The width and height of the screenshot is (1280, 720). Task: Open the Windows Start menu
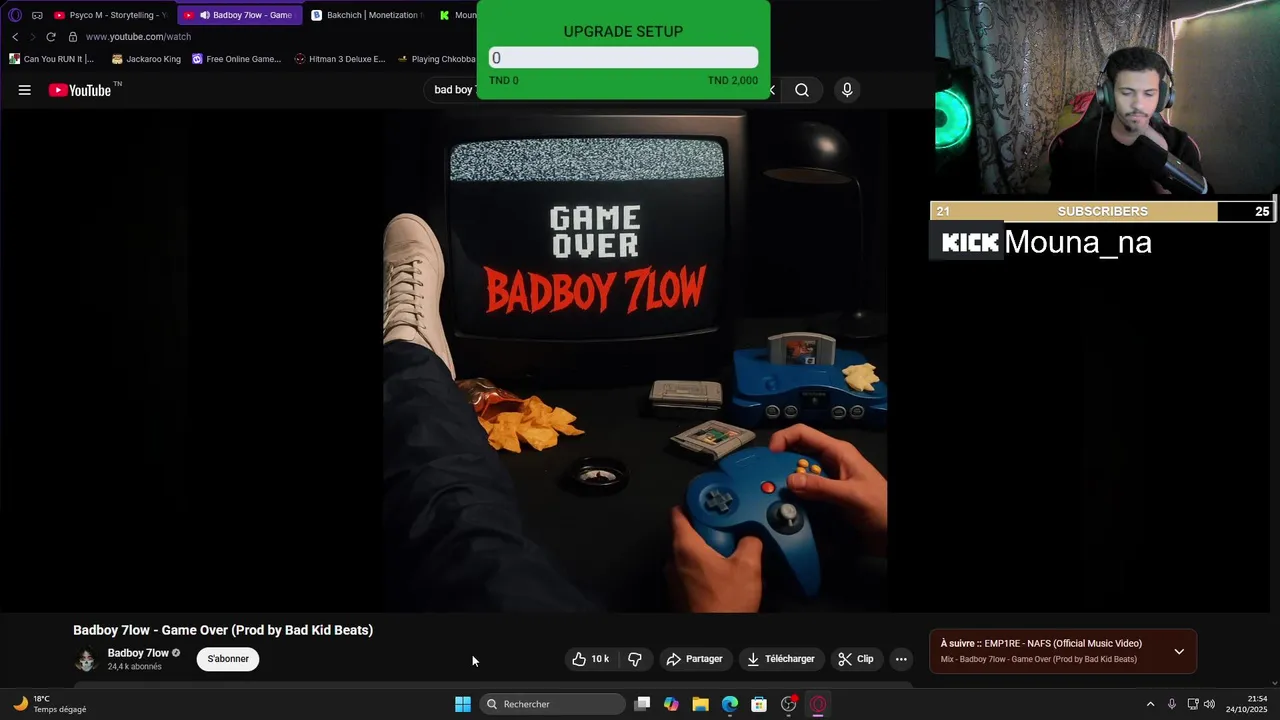coord(463,704)
